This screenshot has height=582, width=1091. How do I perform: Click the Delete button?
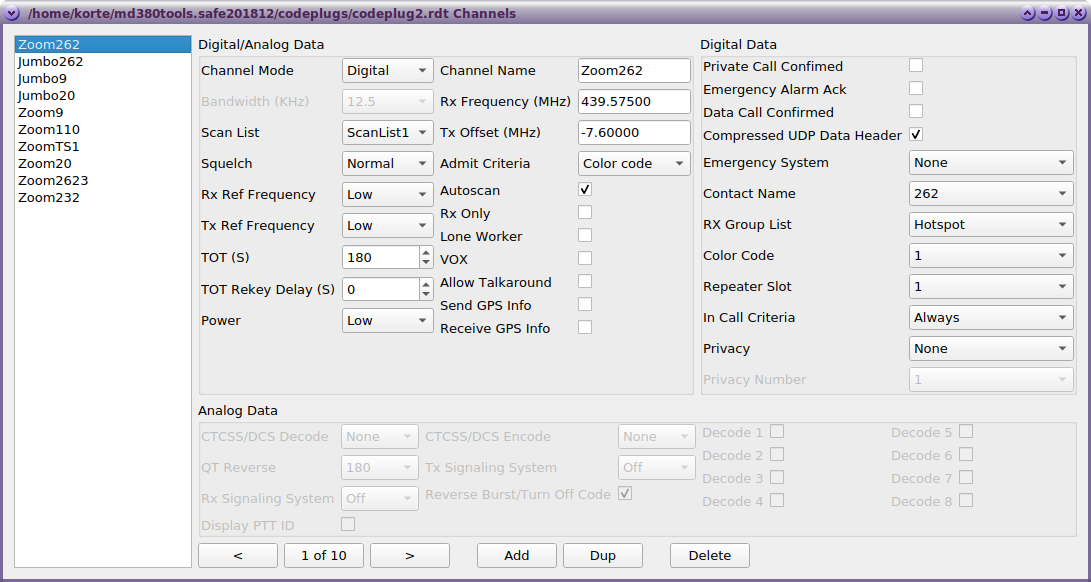(709, 555)
